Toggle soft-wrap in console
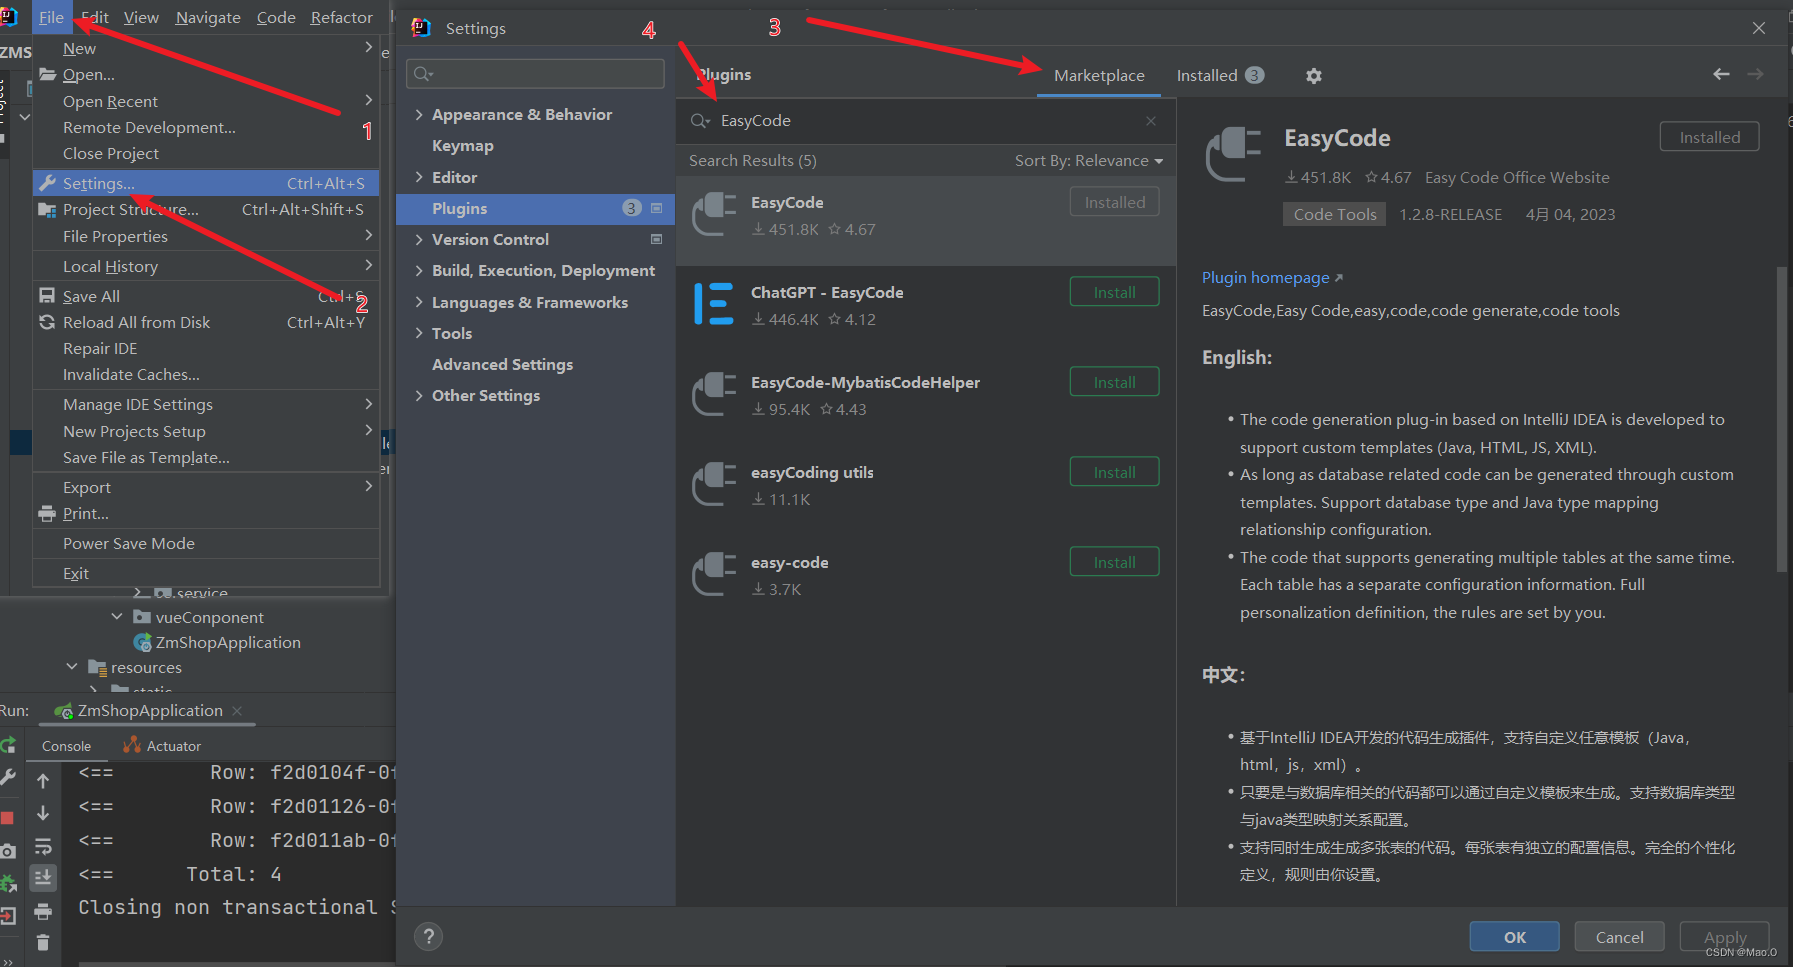This screenshot has height=967, width=1793. coord(43,846)
